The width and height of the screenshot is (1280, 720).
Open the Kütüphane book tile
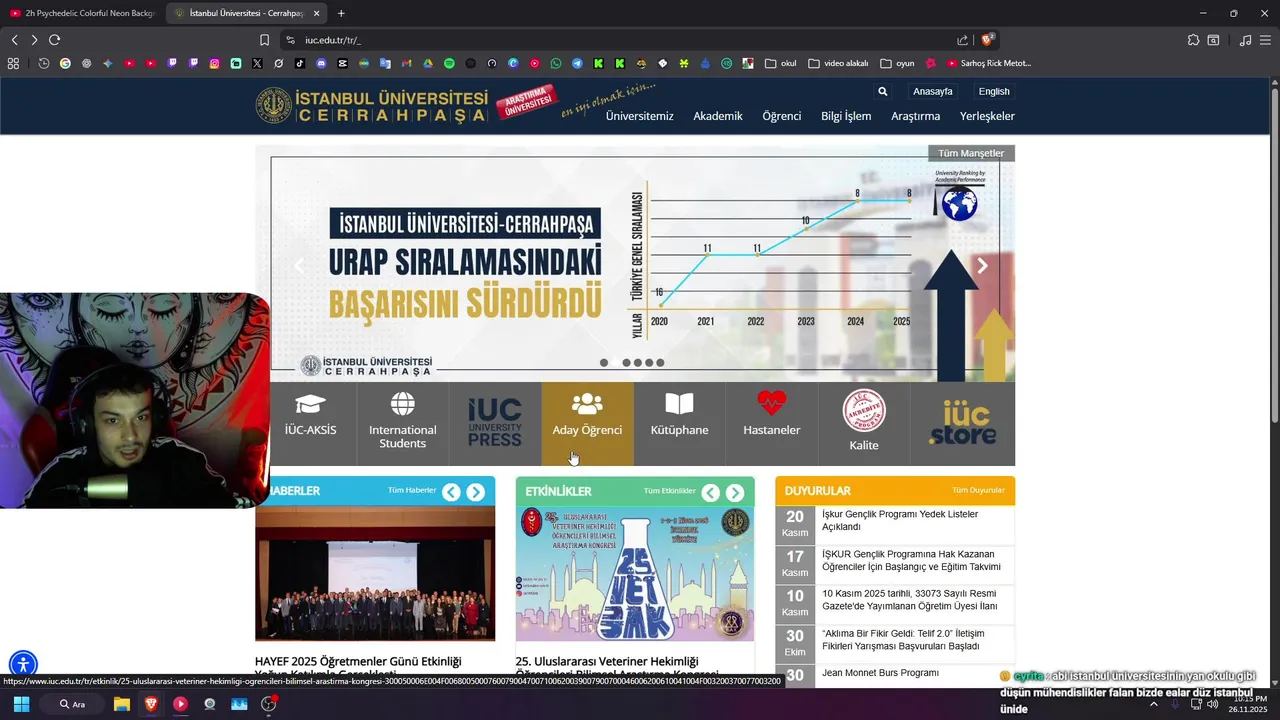pyautogui.click(x=679, y=424)
